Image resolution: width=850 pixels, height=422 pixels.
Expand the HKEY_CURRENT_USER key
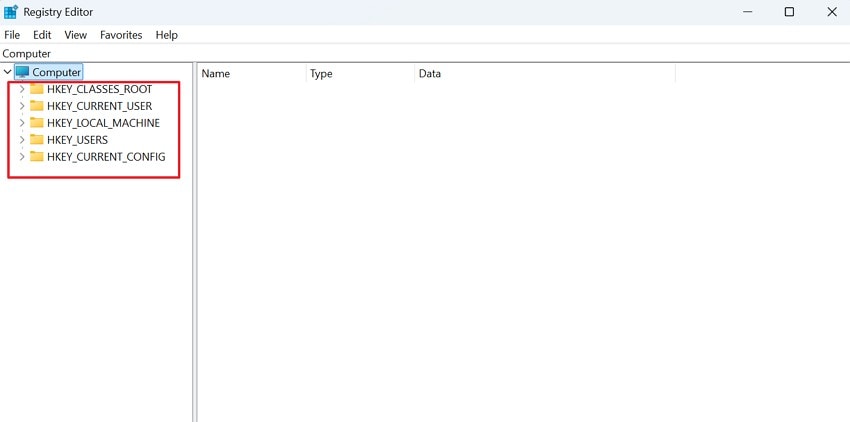click(x=22, y=106)
